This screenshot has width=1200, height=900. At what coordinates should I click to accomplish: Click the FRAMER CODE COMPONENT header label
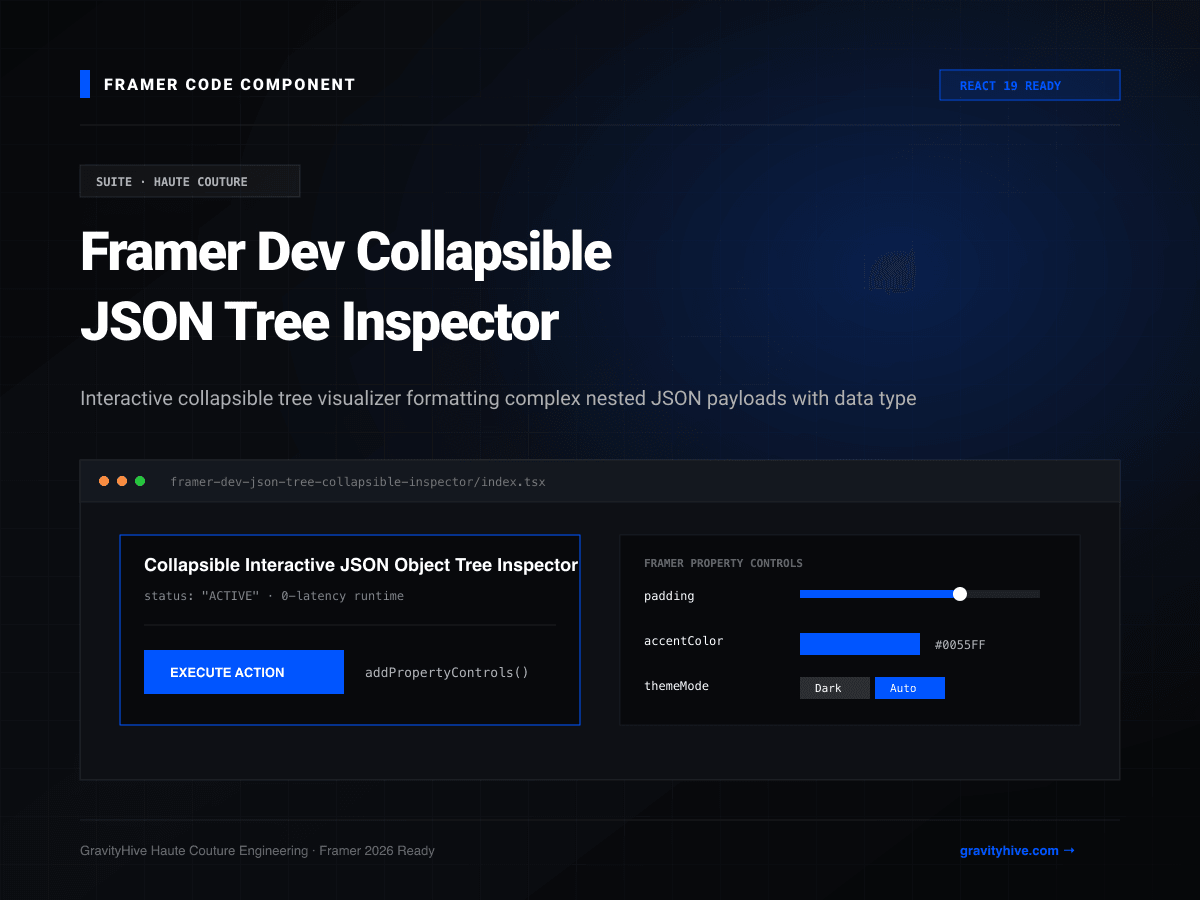coord(230,85)
